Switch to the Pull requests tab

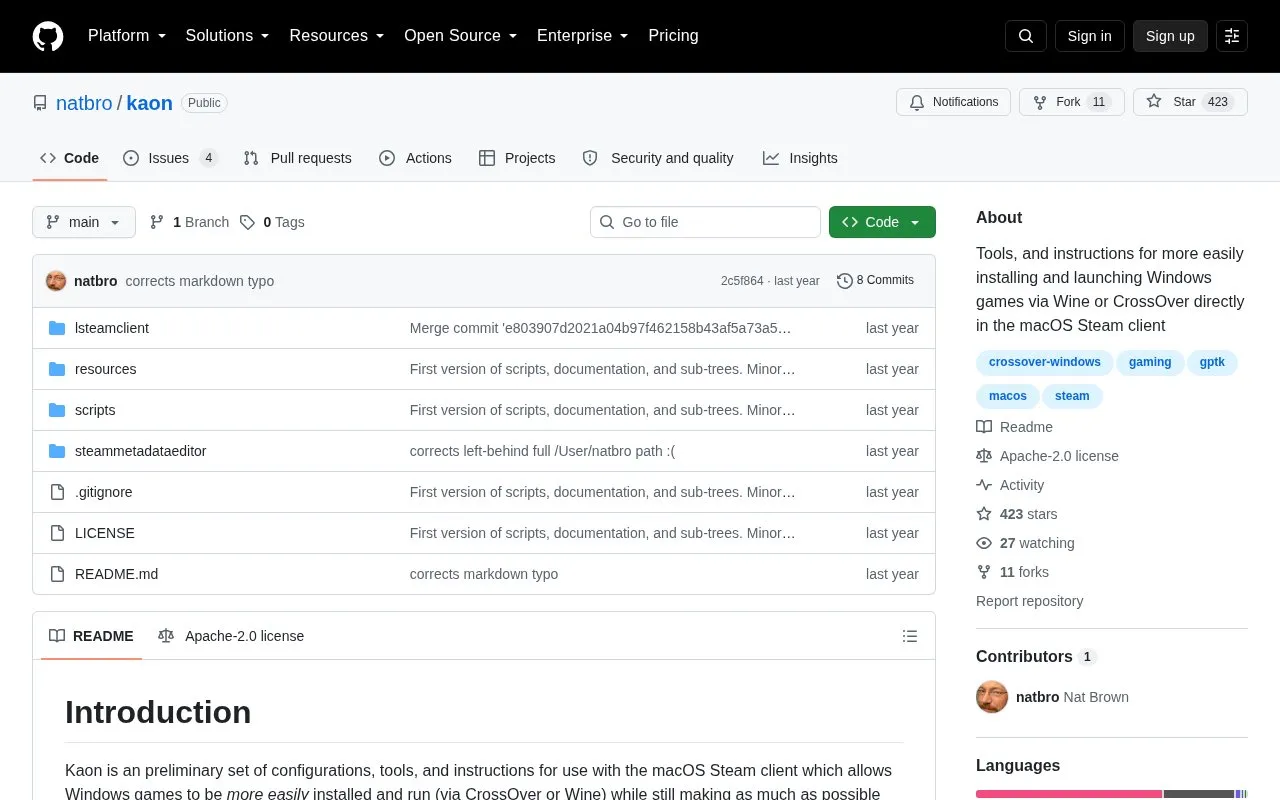[x=297, y=158]
